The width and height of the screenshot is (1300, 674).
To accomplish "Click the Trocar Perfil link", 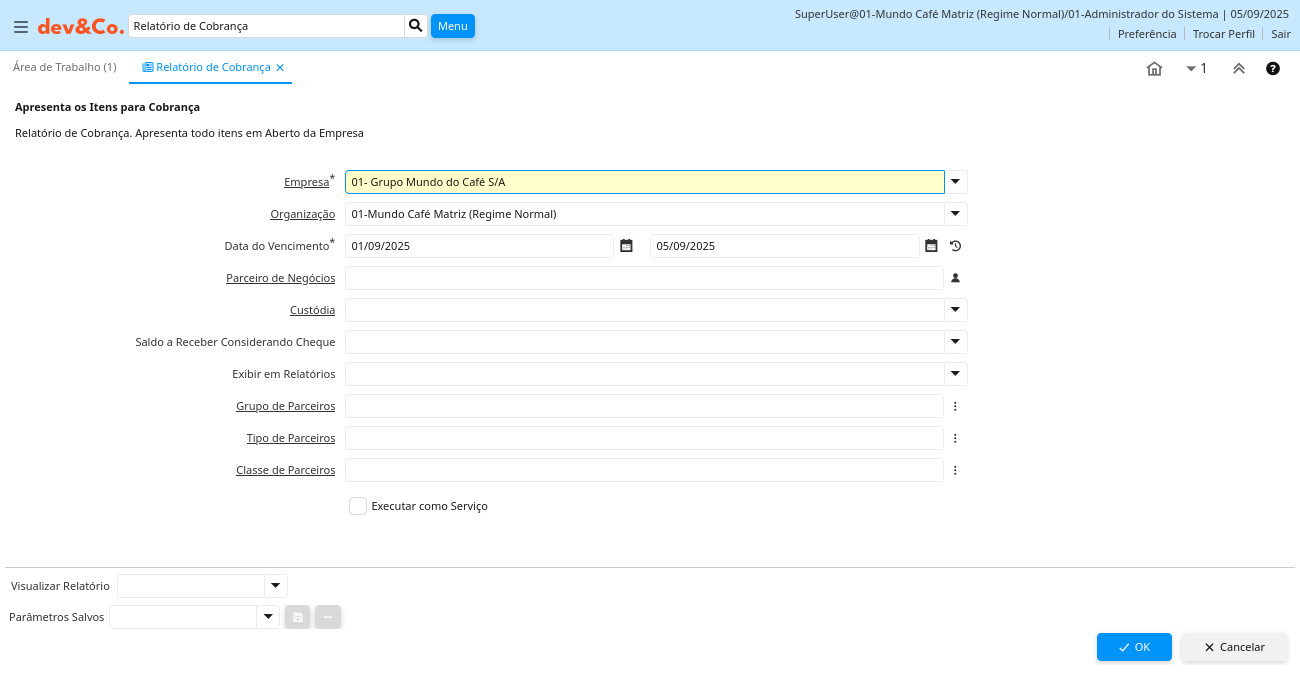I will point(1223,34).
